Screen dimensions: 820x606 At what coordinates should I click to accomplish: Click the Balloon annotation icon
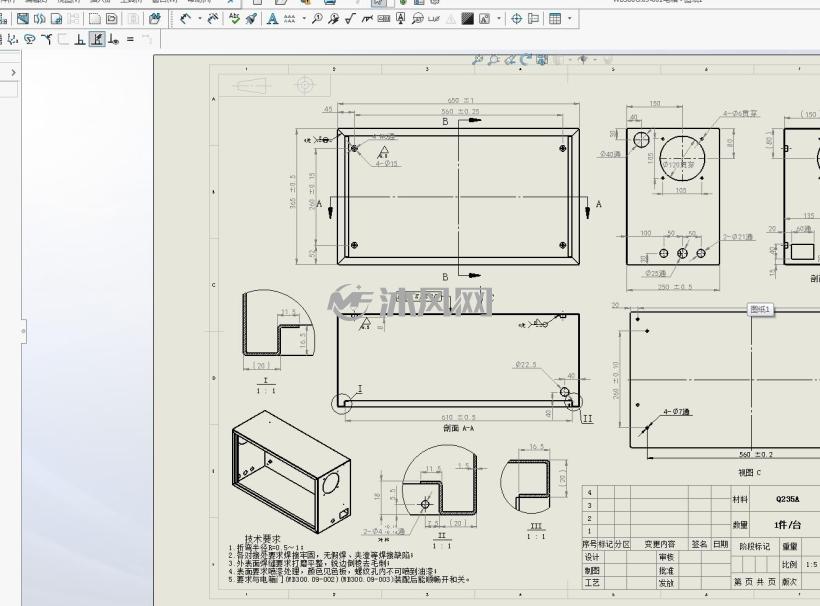click(x=317, y=19)
